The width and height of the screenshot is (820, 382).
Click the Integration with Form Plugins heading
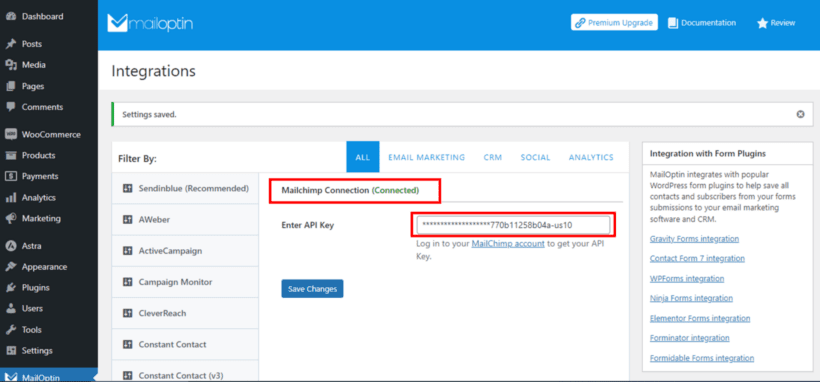[x=708, y=154]
